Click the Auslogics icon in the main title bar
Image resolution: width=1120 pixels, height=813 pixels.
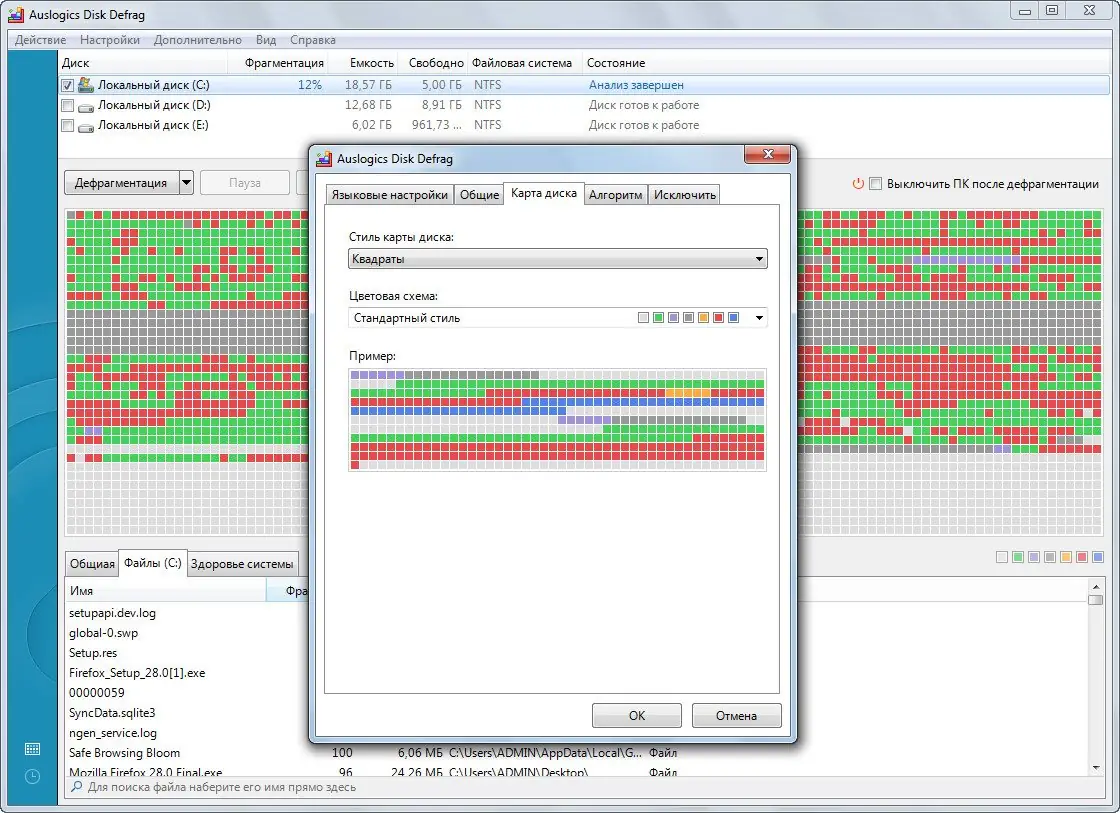pyautogui.click(x=16, y=14)
